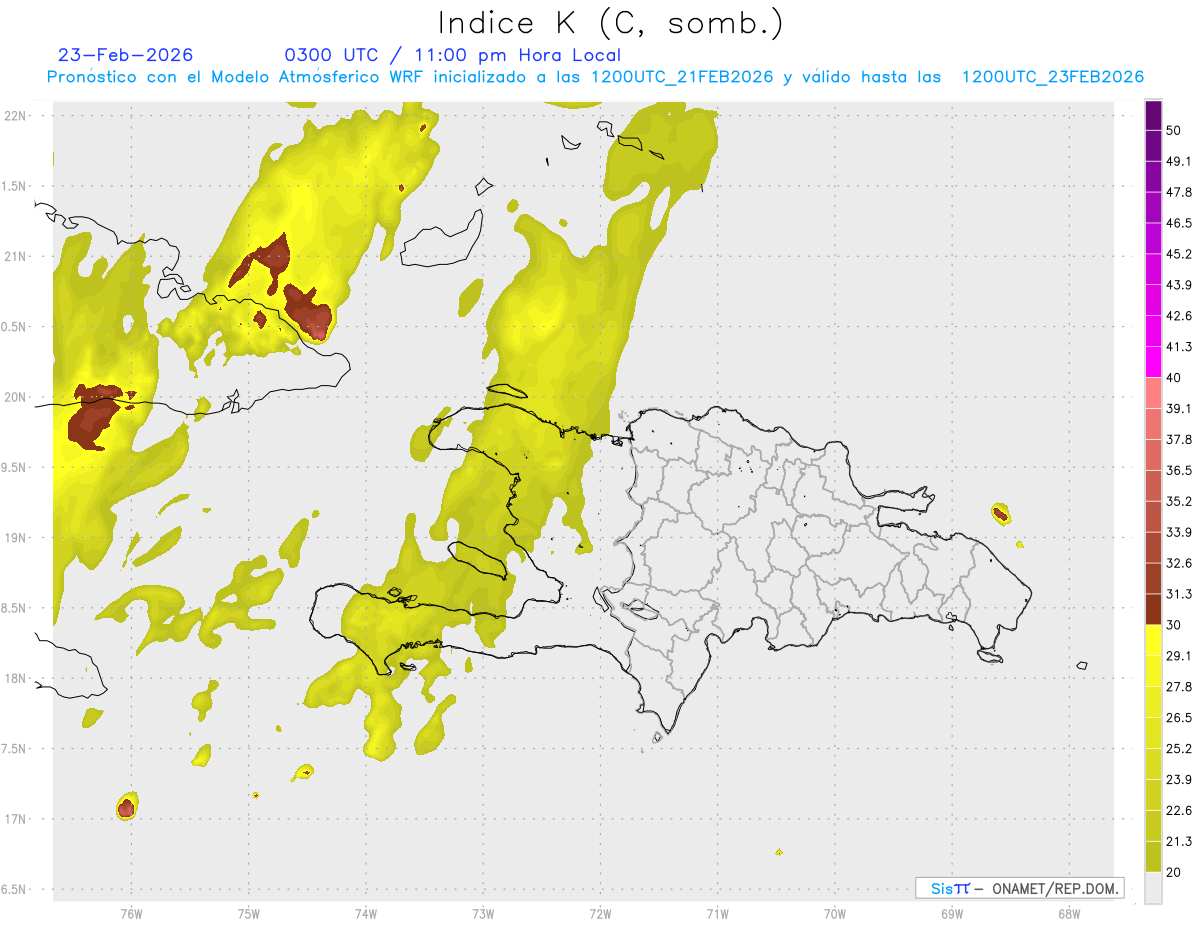Viewport: 1200px width, 927px height.
Task: Click the '49.1' value on the color scale
Action: click(1179, 161)
